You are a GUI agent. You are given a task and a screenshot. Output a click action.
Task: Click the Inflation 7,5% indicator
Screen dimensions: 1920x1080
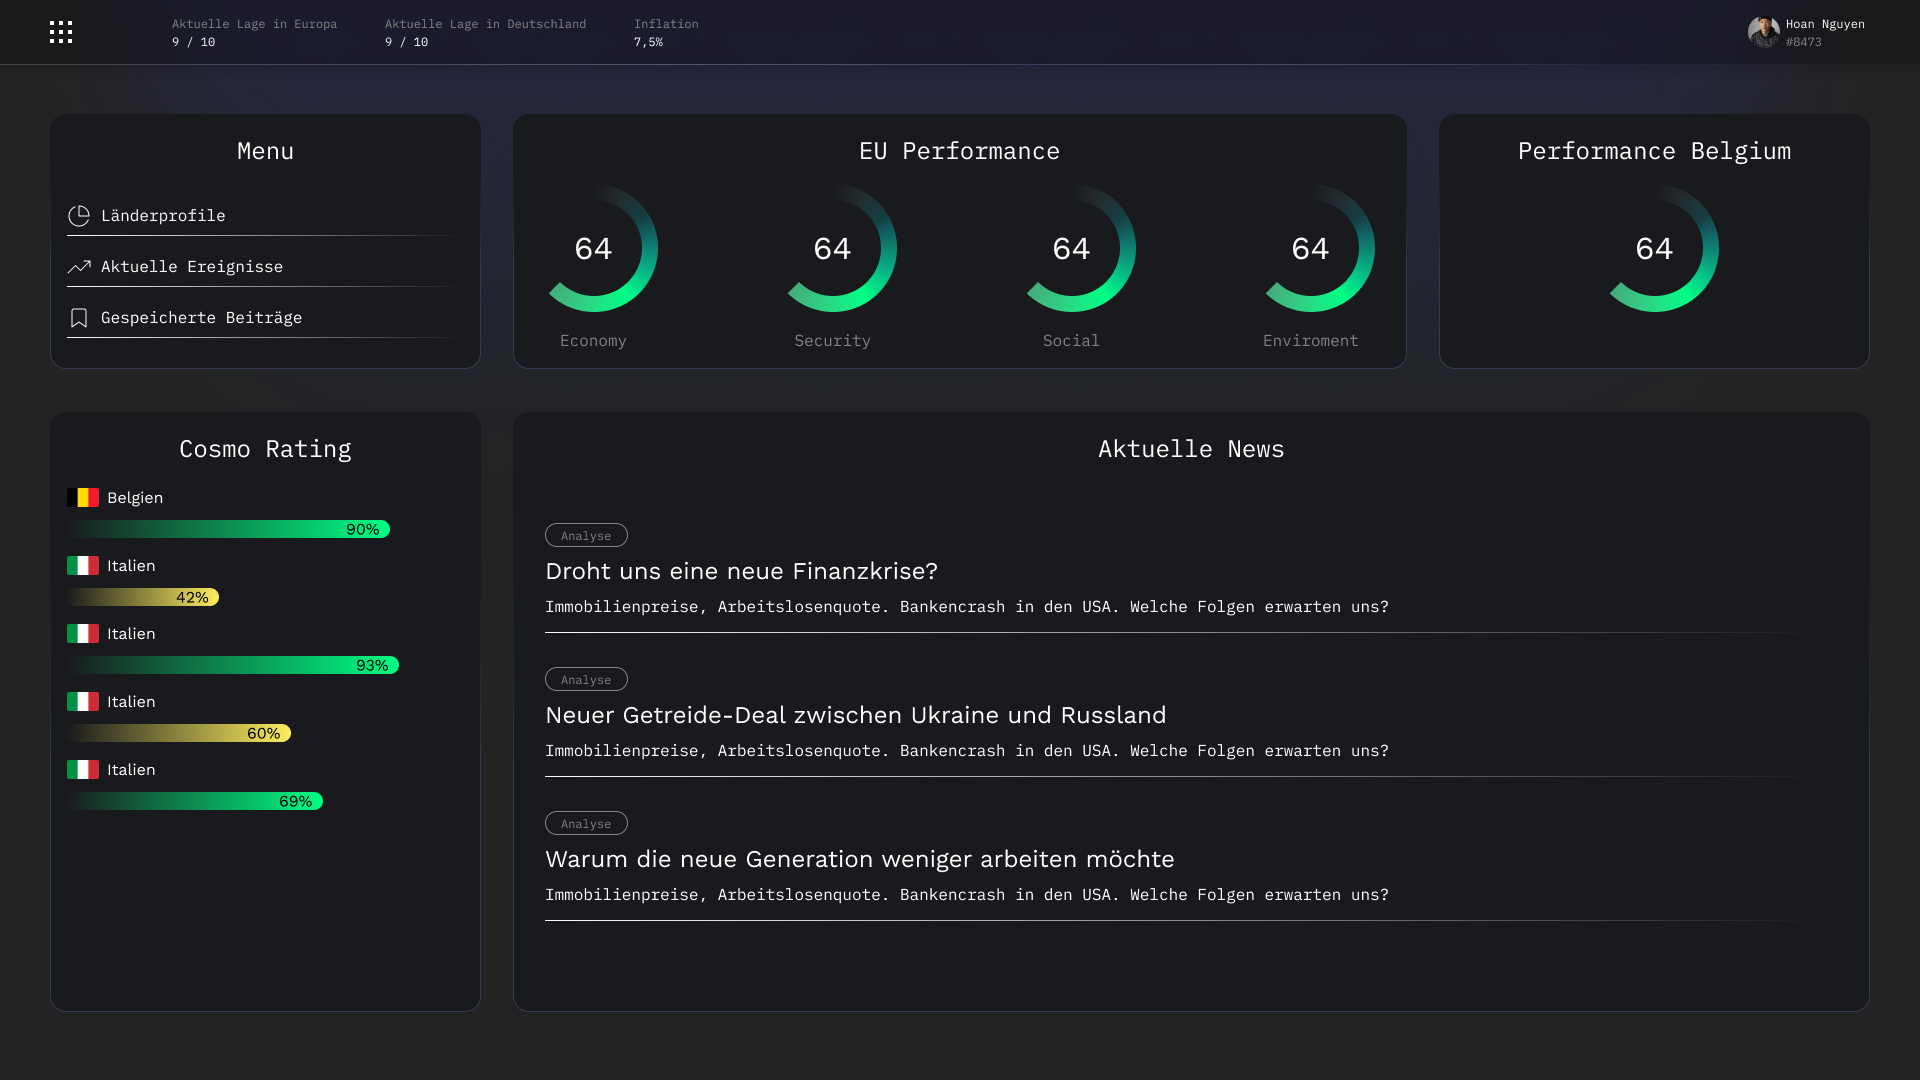point(665,32)
